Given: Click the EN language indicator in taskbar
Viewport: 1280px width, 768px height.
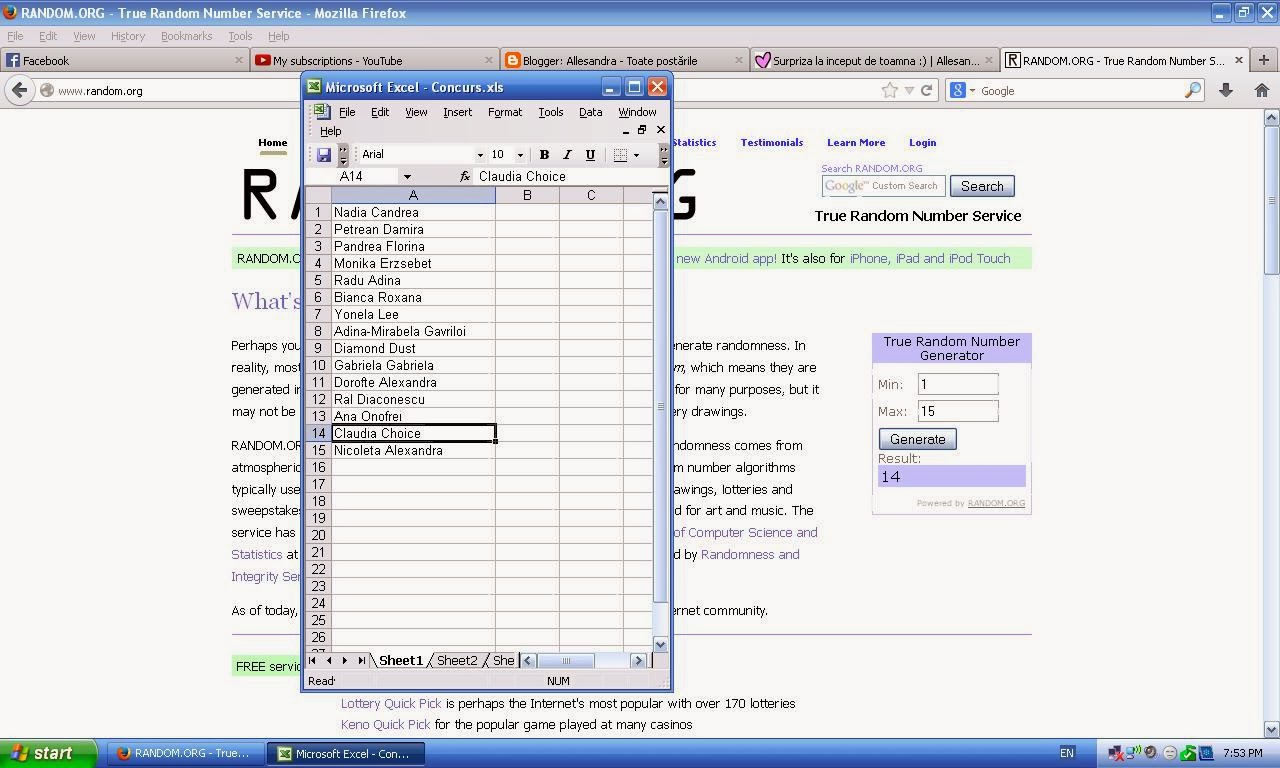Looking at the screenshot, I should click(1067, 753).
